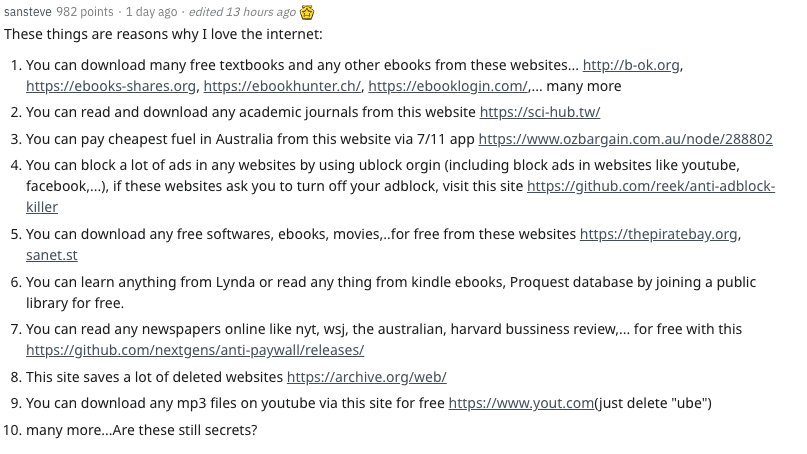Click the "1 day ago" timestamp
The width and height of the screenshot is (807, 454).
tap(150, 13)
